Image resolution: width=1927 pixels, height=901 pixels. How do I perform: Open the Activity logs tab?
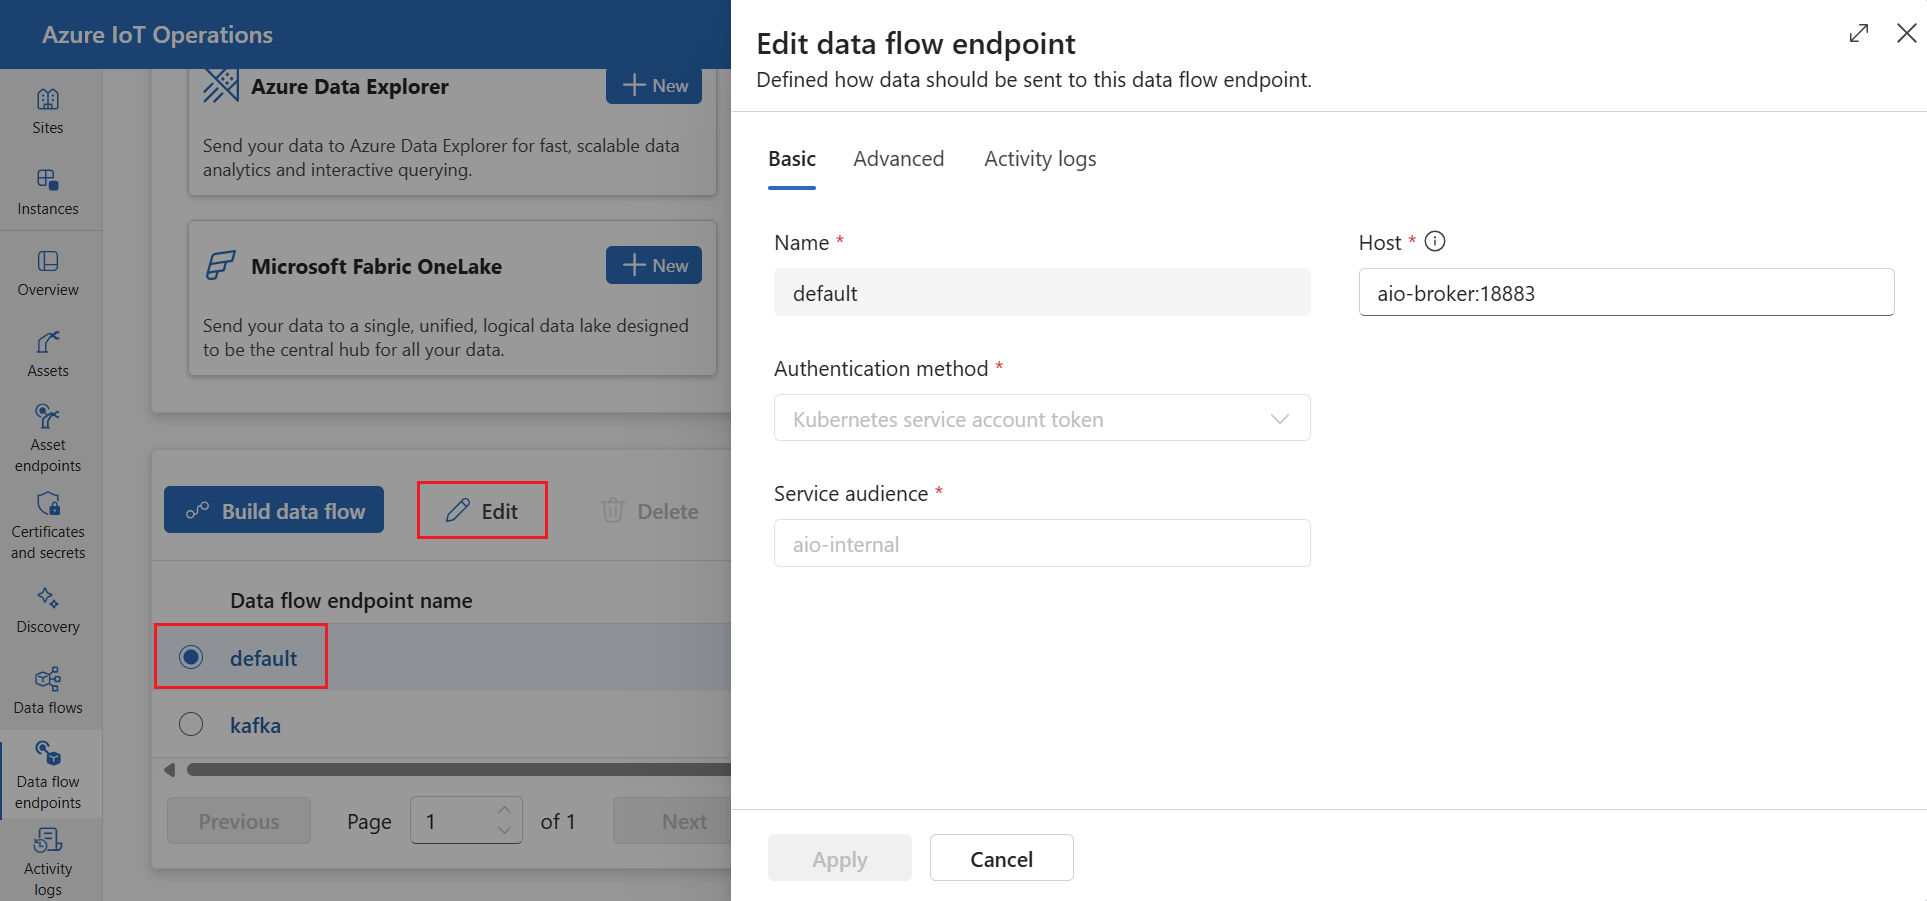click(x=1039, y=158)
